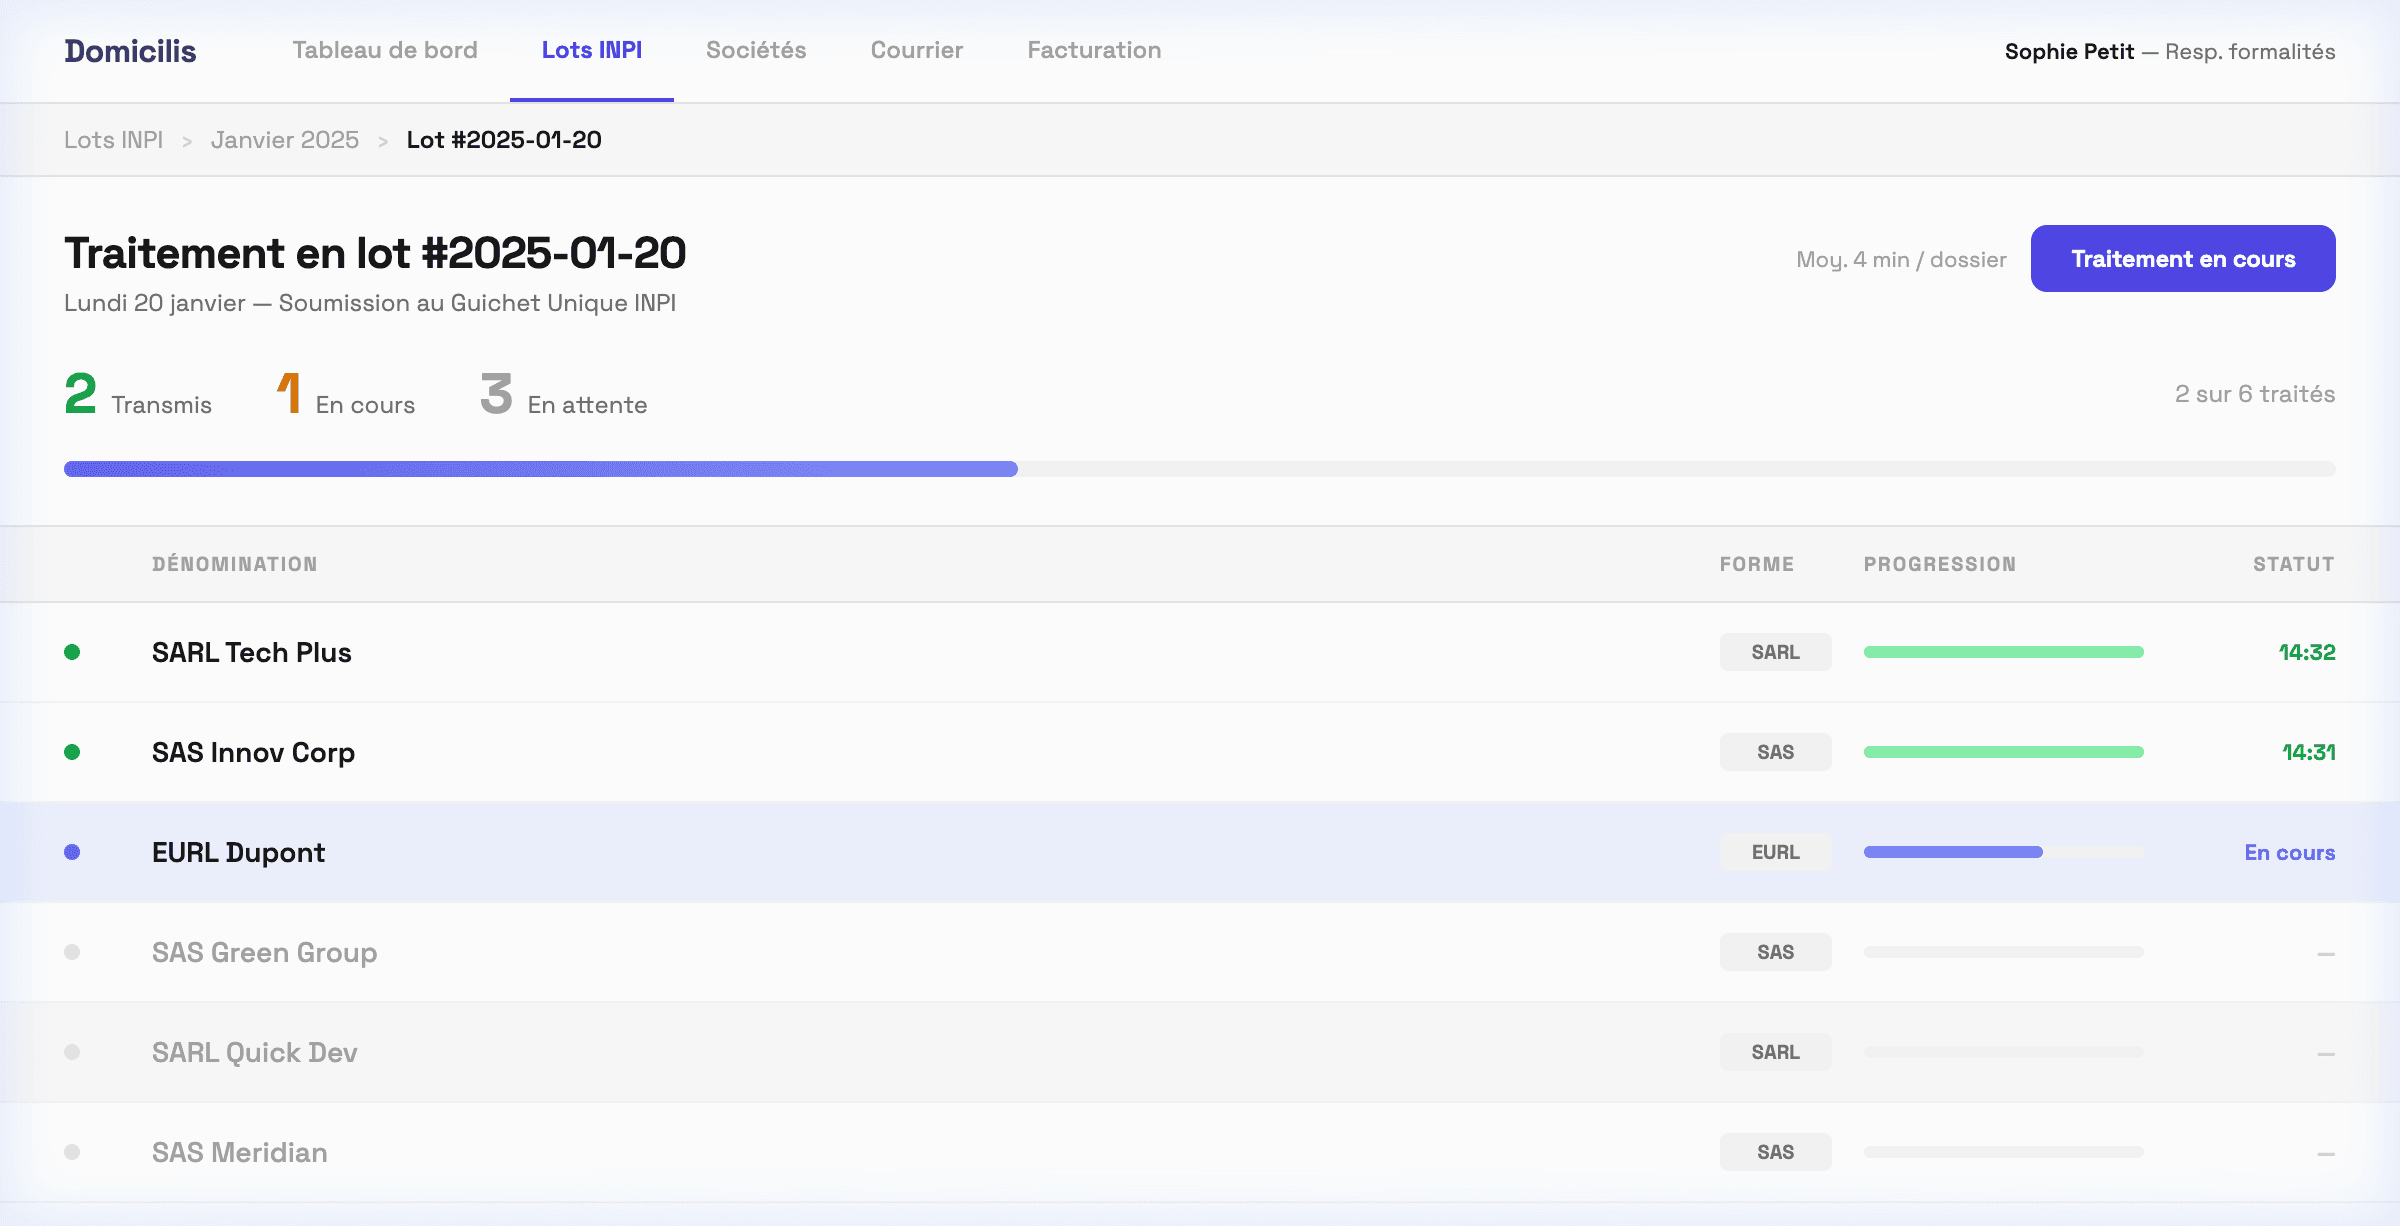Open the Tableau de bord tab
The image size is (2400, 1226).
385,50
